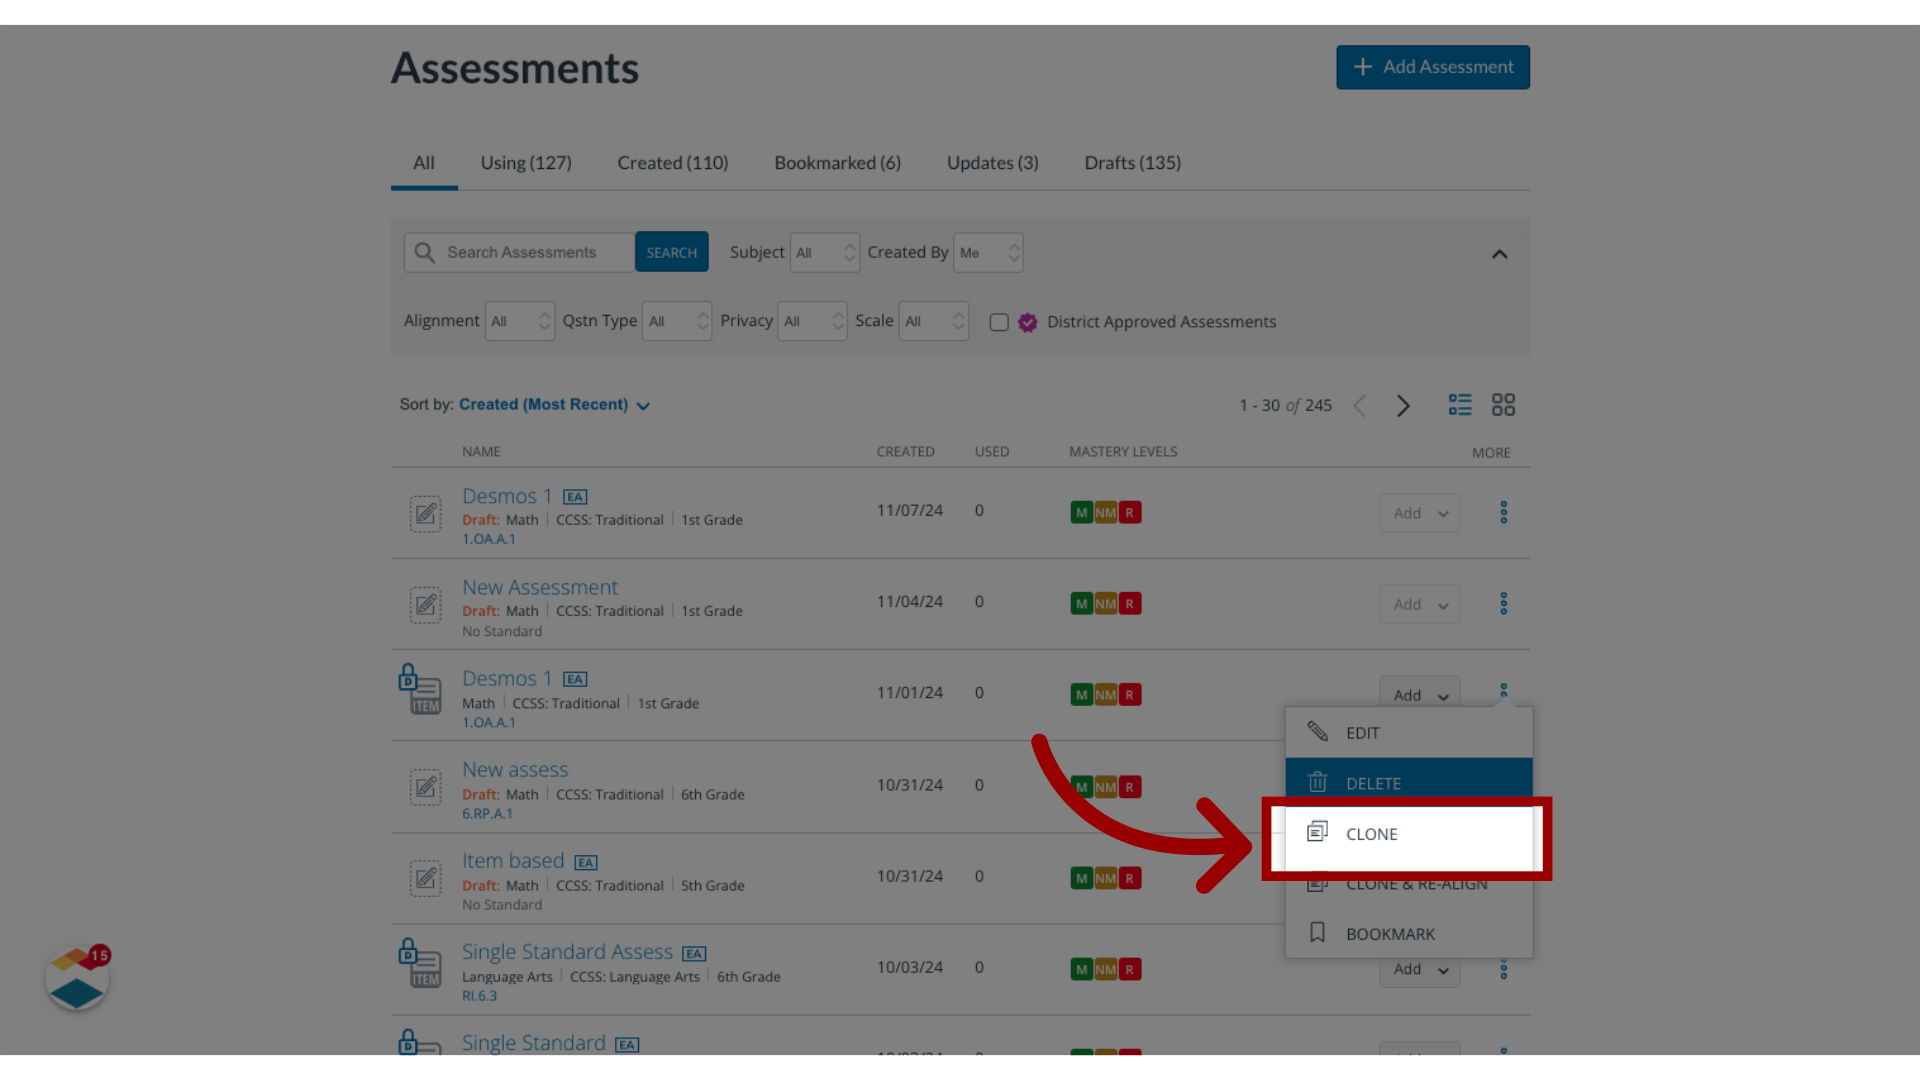This screenshot has height=1080, width=1920.
Task: Open the floating help widget with 15 badge
Action: [x=77, y=977]
